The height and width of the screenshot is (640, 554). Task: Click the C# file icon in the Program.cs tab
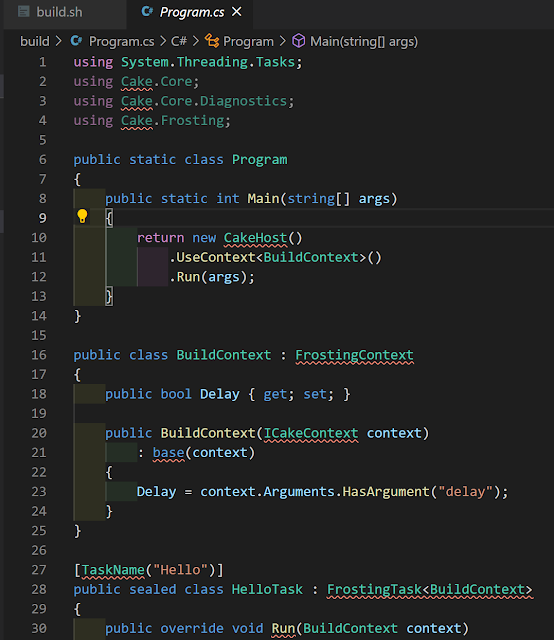click(147, 11)
